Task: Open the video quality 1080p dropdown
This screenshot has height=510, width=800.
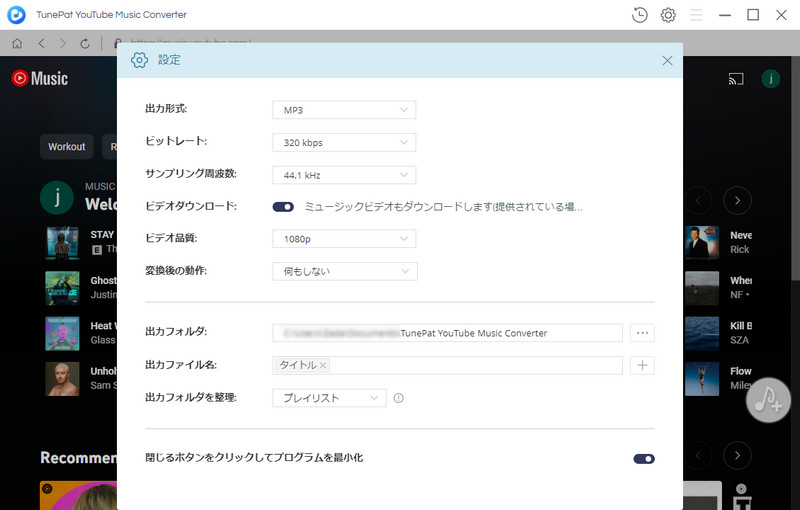Action: point(344,239)
